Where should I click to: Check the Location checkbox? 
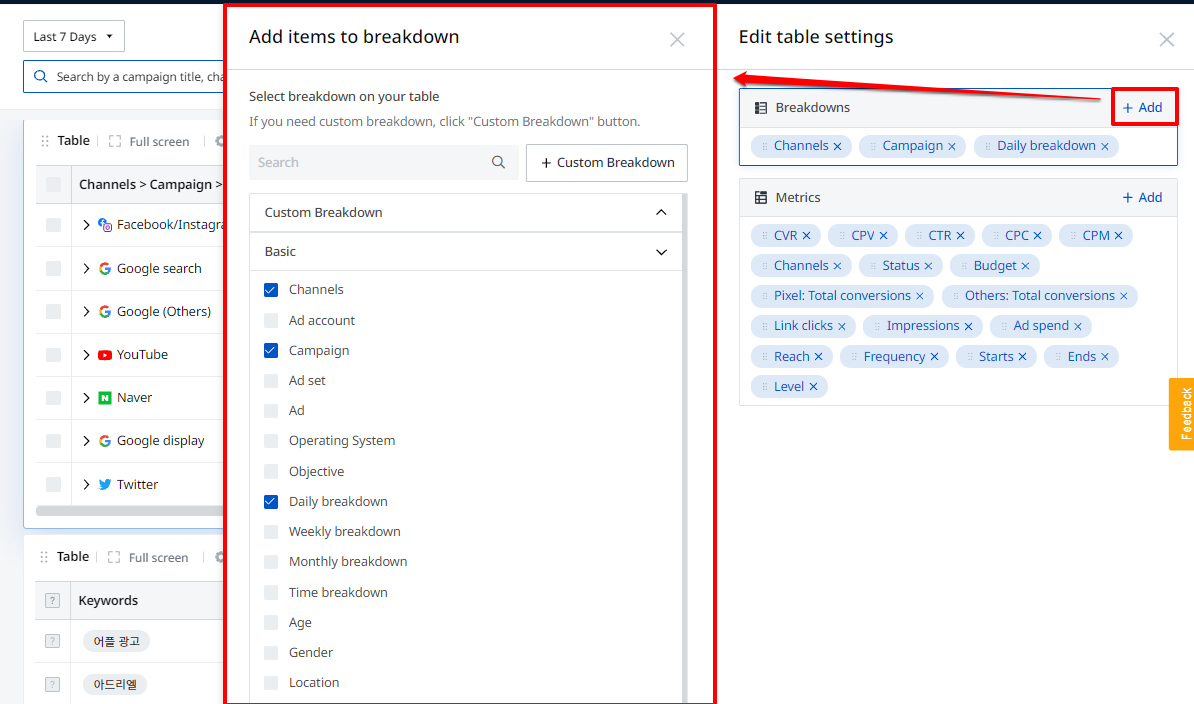tap(271, 683)
